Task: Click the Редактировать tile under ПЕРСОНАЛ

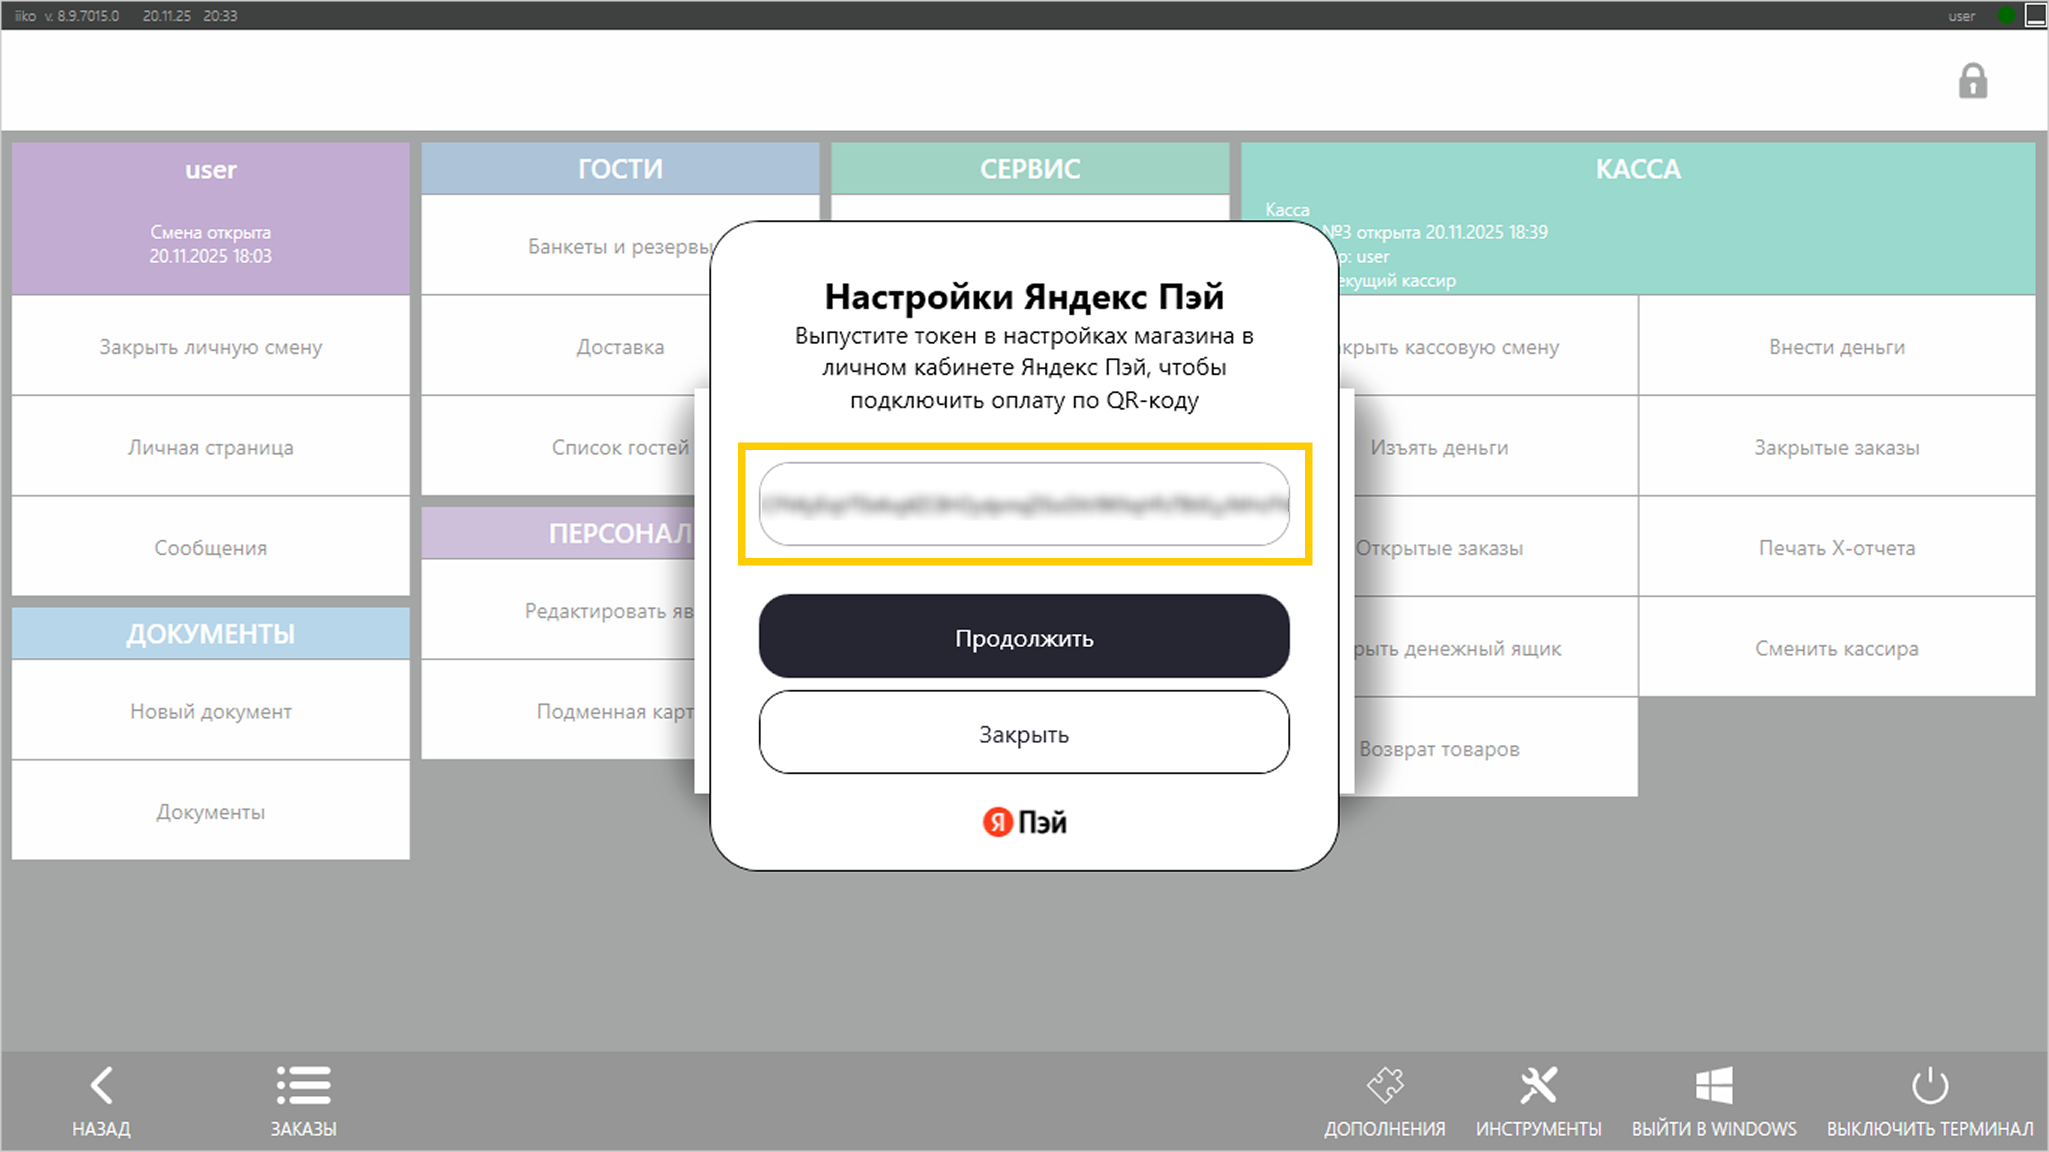Action: coord(559,610)
